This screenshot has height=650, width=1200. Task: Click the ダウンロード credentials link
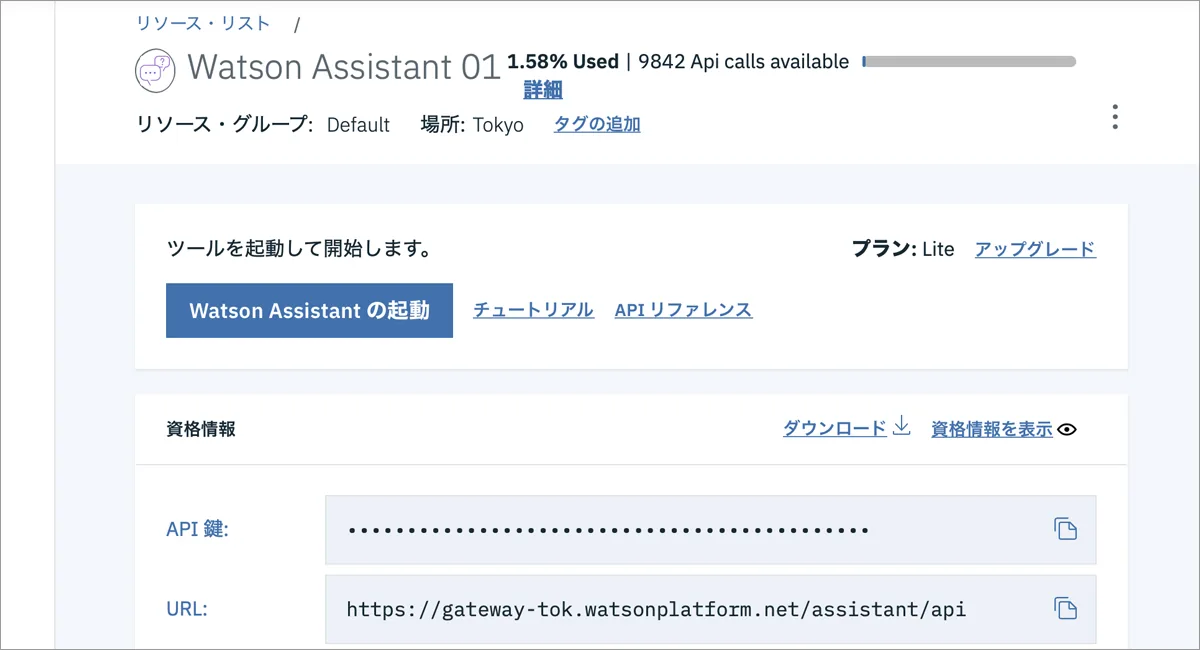[x=834, y=429]
